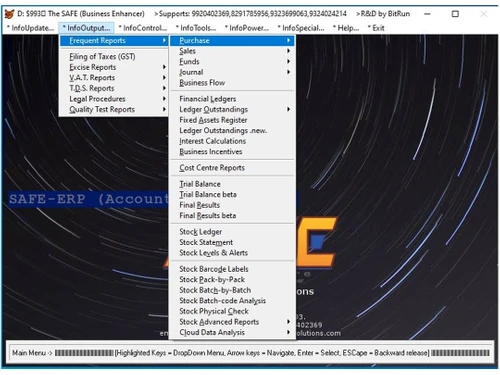Expand Stock Advanced Reports submenu
The height and width of the screenshot is (375, 500).
232,322
